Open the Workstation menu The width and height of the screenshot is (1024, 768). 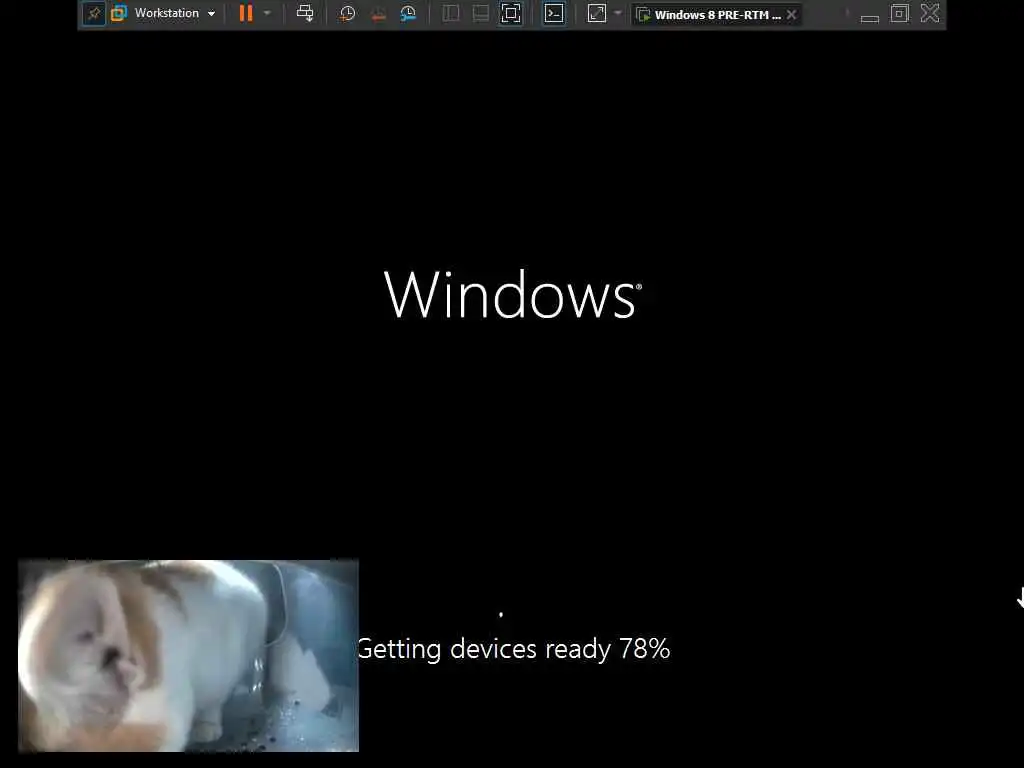[174, 13]
